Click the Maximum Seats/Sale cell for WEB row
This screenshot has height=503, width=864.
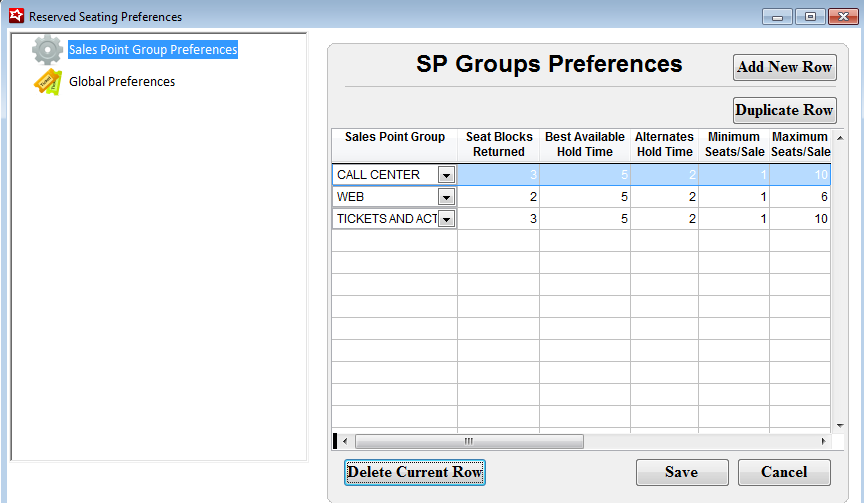800,197
